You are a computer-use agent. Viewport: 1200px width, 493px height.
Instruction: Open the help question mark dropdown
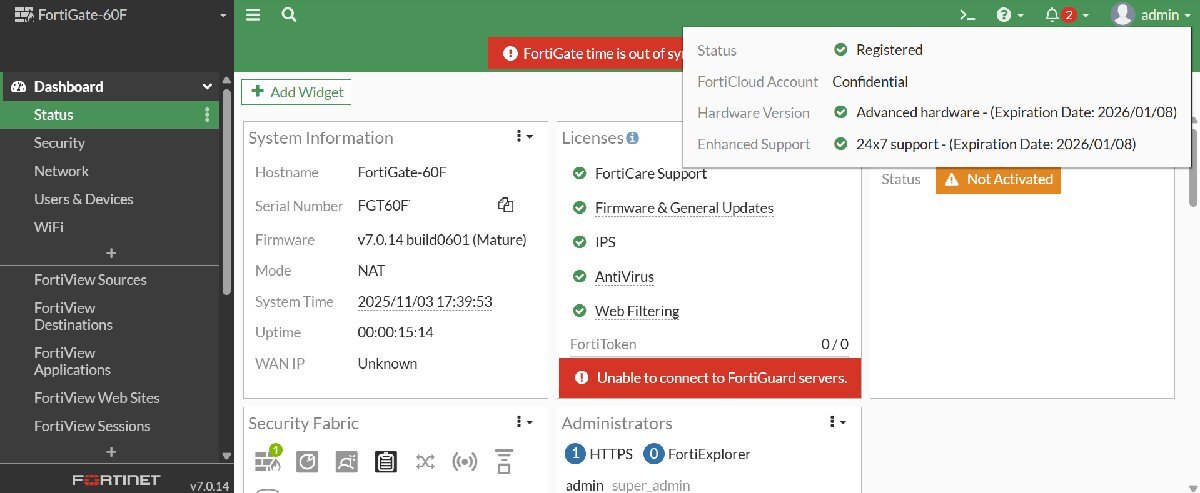coord(1010,15)
